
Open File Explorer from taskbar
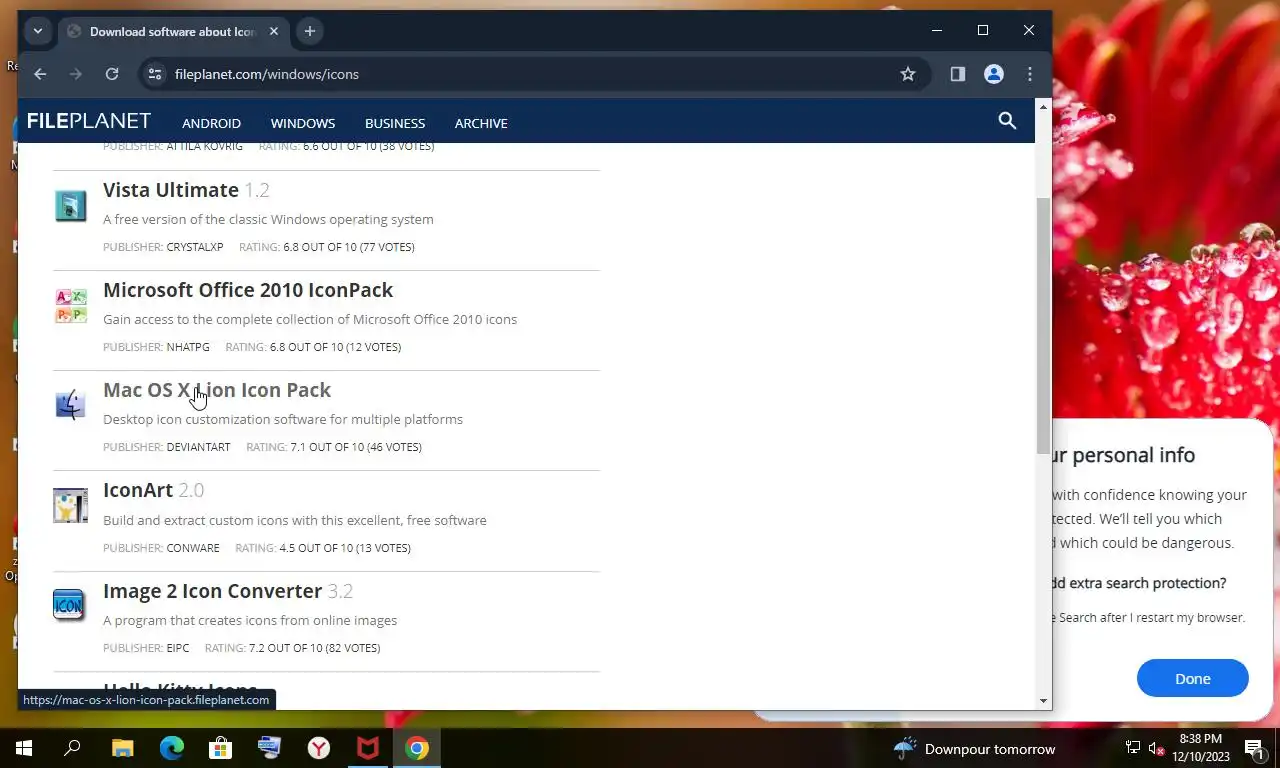pyautogui.click(x=122, y=748)
